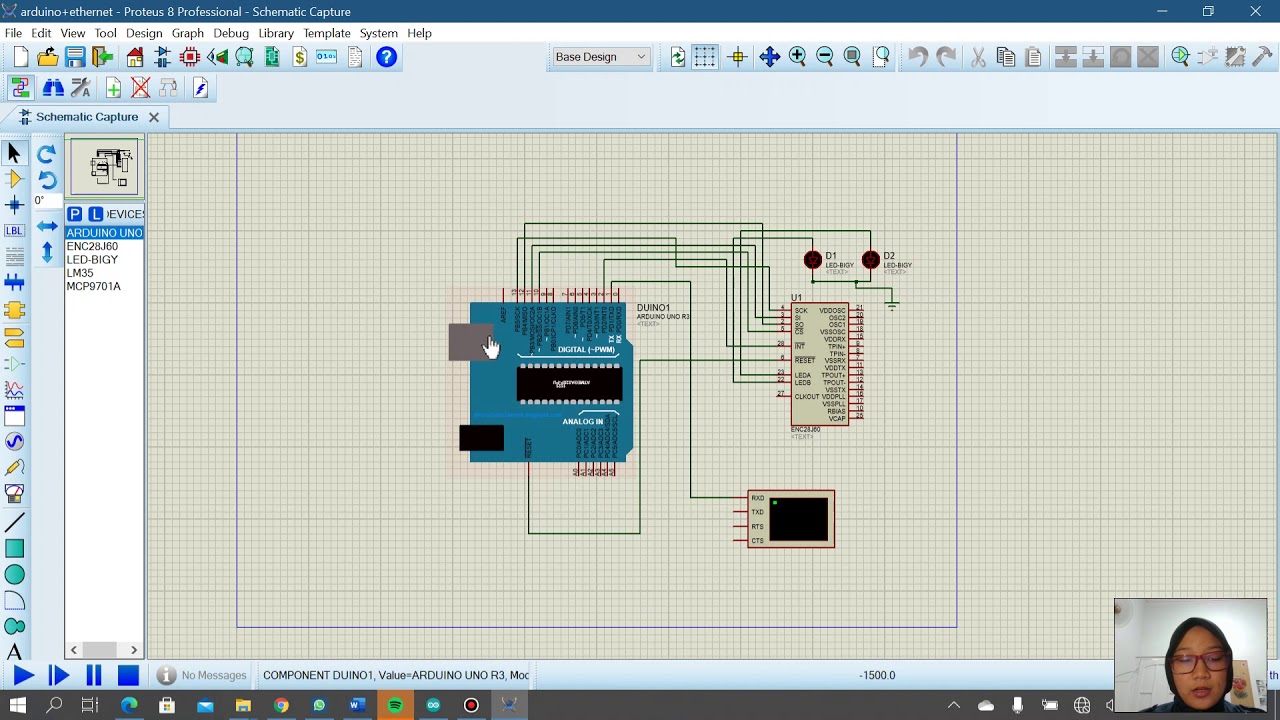
Task: Open Spotify from the taskbar
Action: point(395,705)
